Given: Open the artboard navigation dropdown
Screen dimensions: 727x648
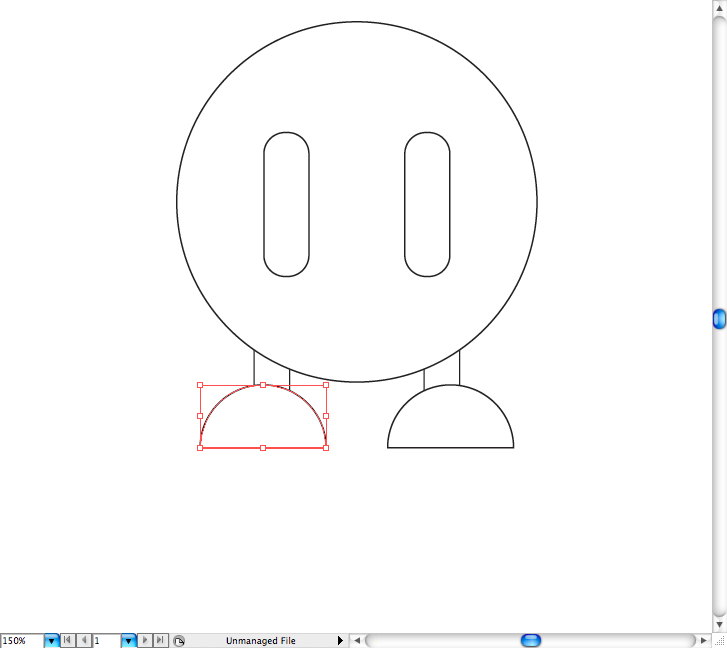Looking at the screenshot, I should point(128,640).
